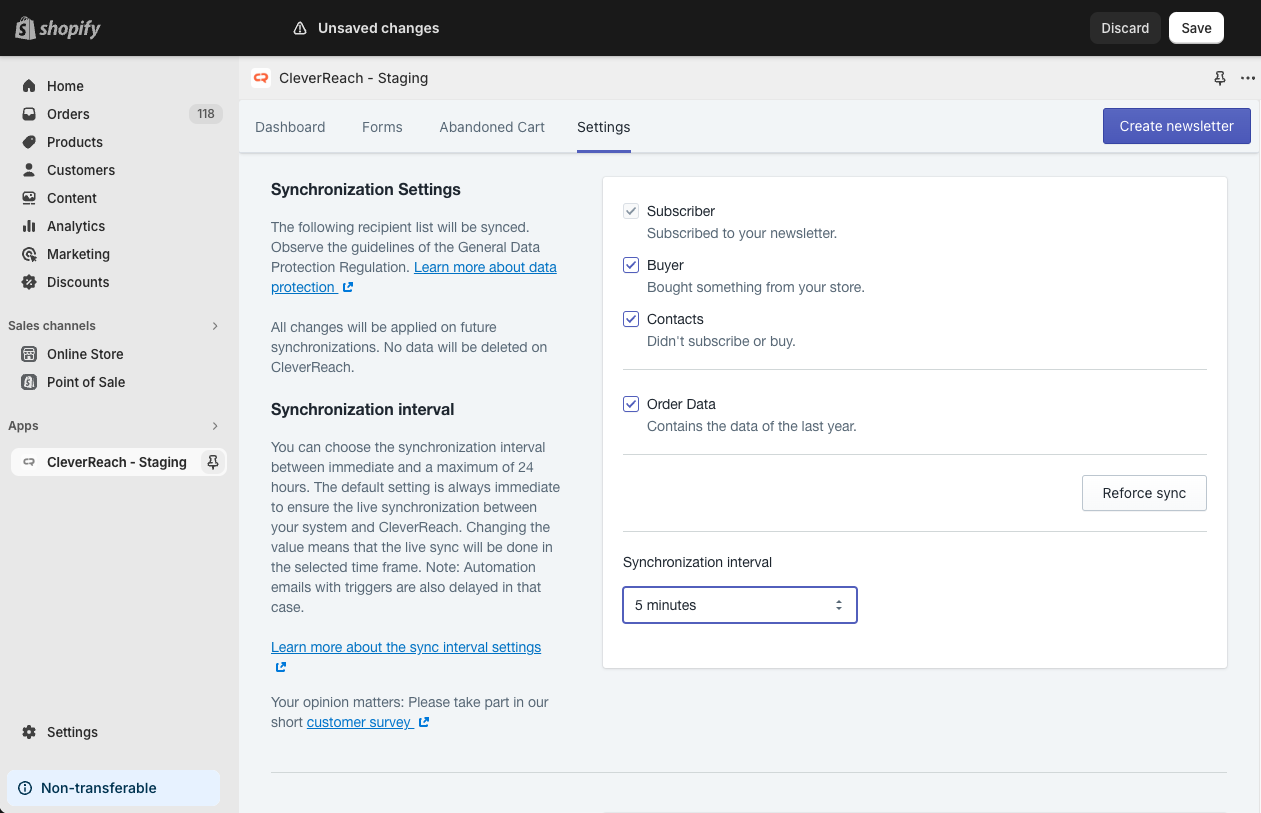Open the Point of Sale channel
The height and width of the screenshot is (813, 1261).
coord(85,382)
